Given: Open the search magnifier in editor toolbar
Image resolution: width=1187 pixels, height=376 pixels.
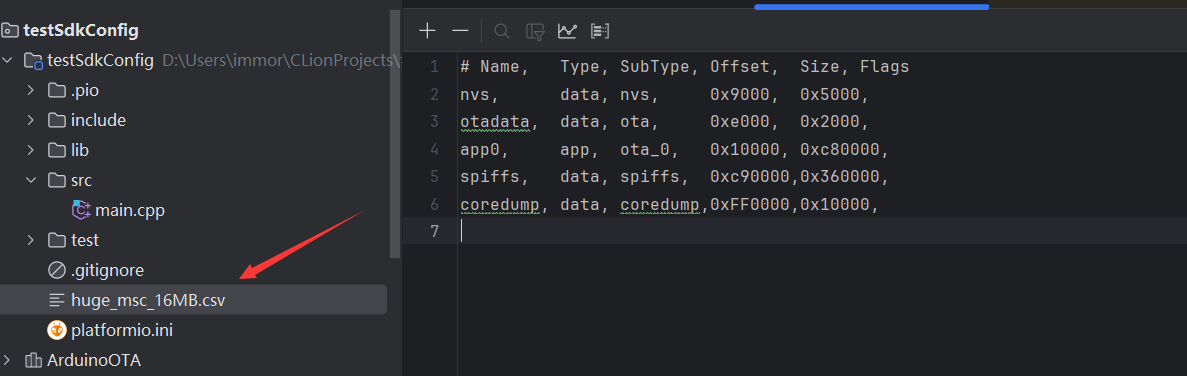Looking at the screenshot, I should tap(501, 31).
